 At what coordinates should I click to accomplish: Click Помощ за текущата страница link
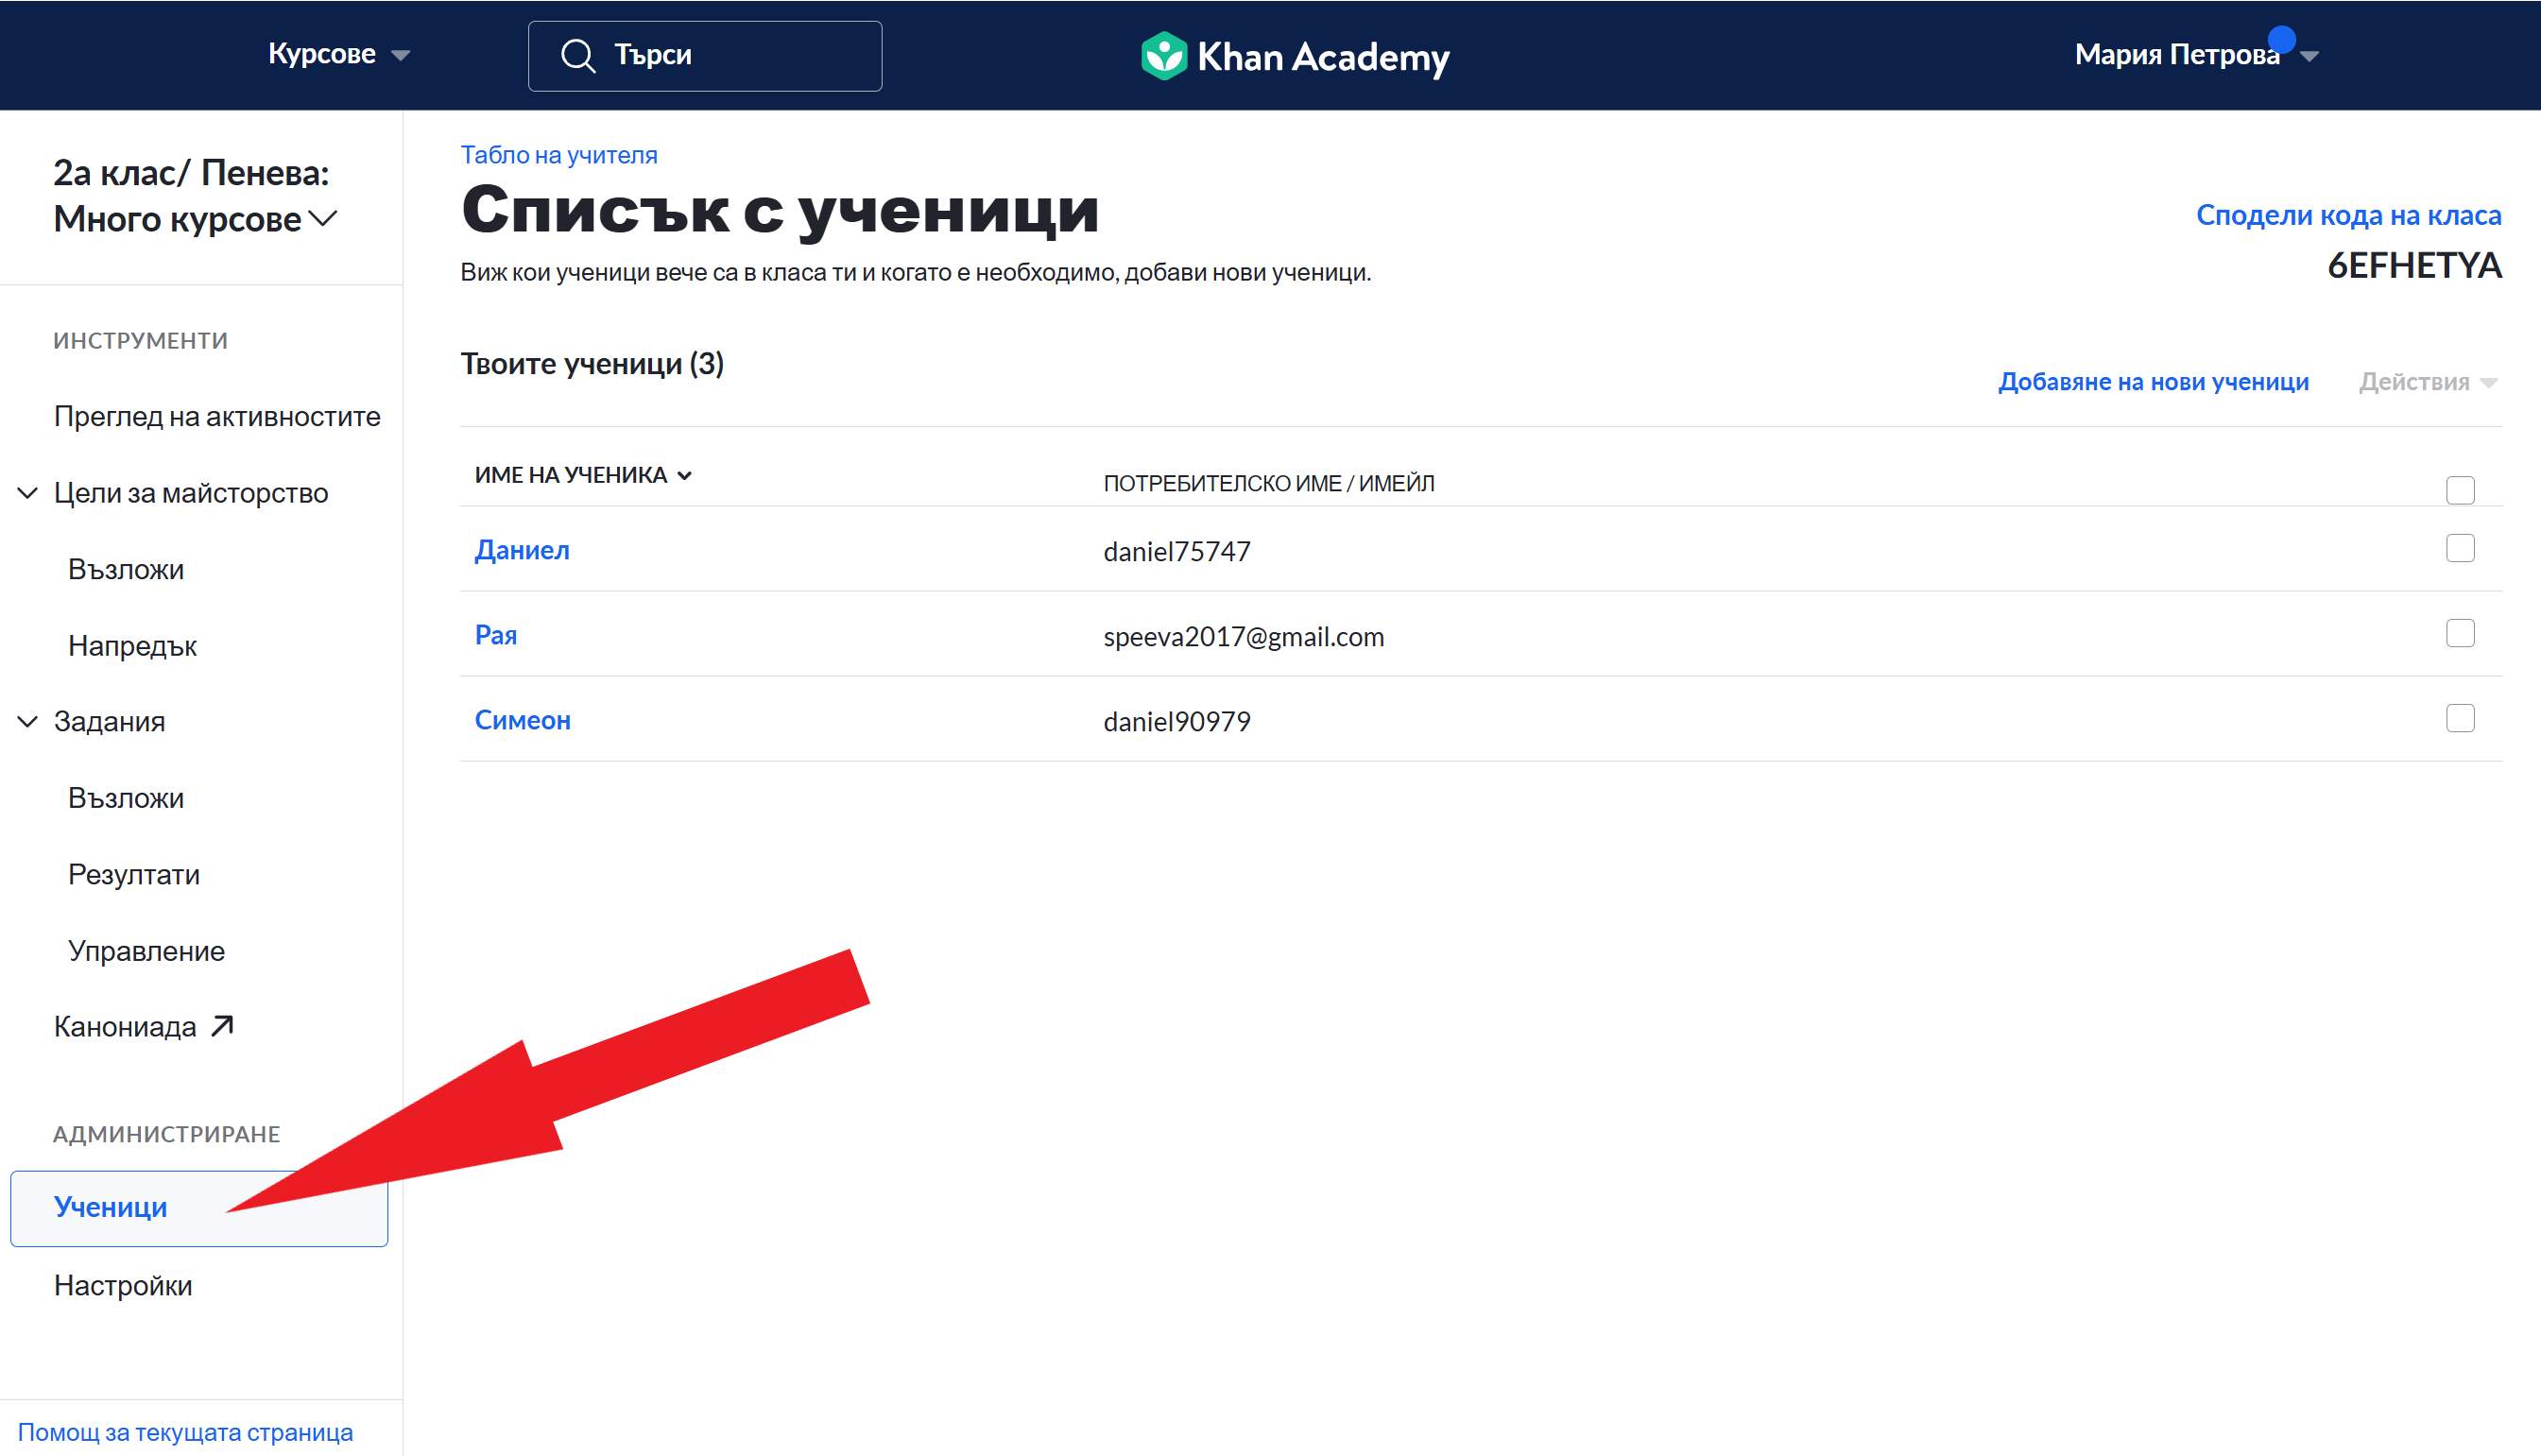point(186,1432)
